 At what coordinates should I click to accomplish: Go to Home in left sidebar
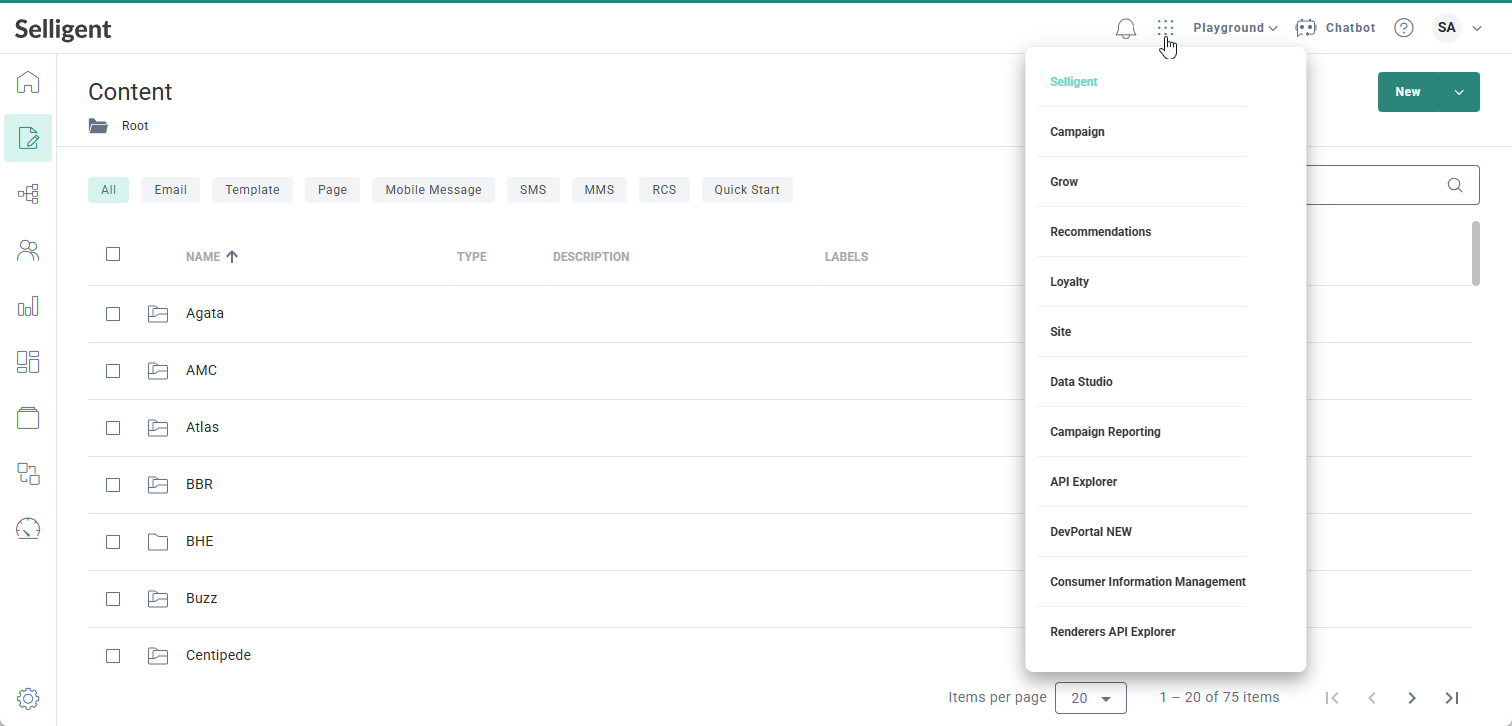click(x=28, y=82)
